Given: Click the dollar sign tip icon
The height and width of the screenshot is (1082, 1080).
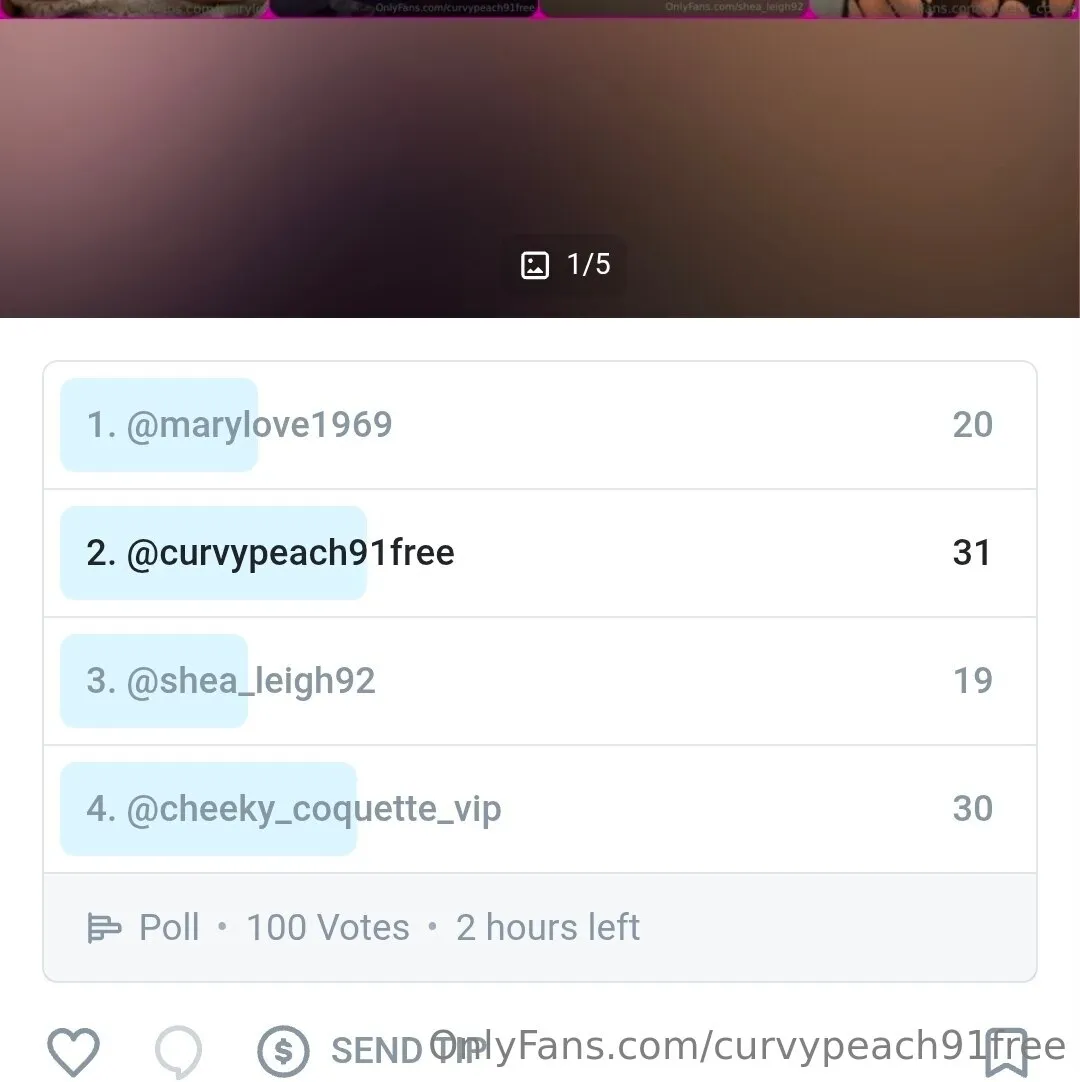Looking at the screenshot, I should tap(283, 1052).
